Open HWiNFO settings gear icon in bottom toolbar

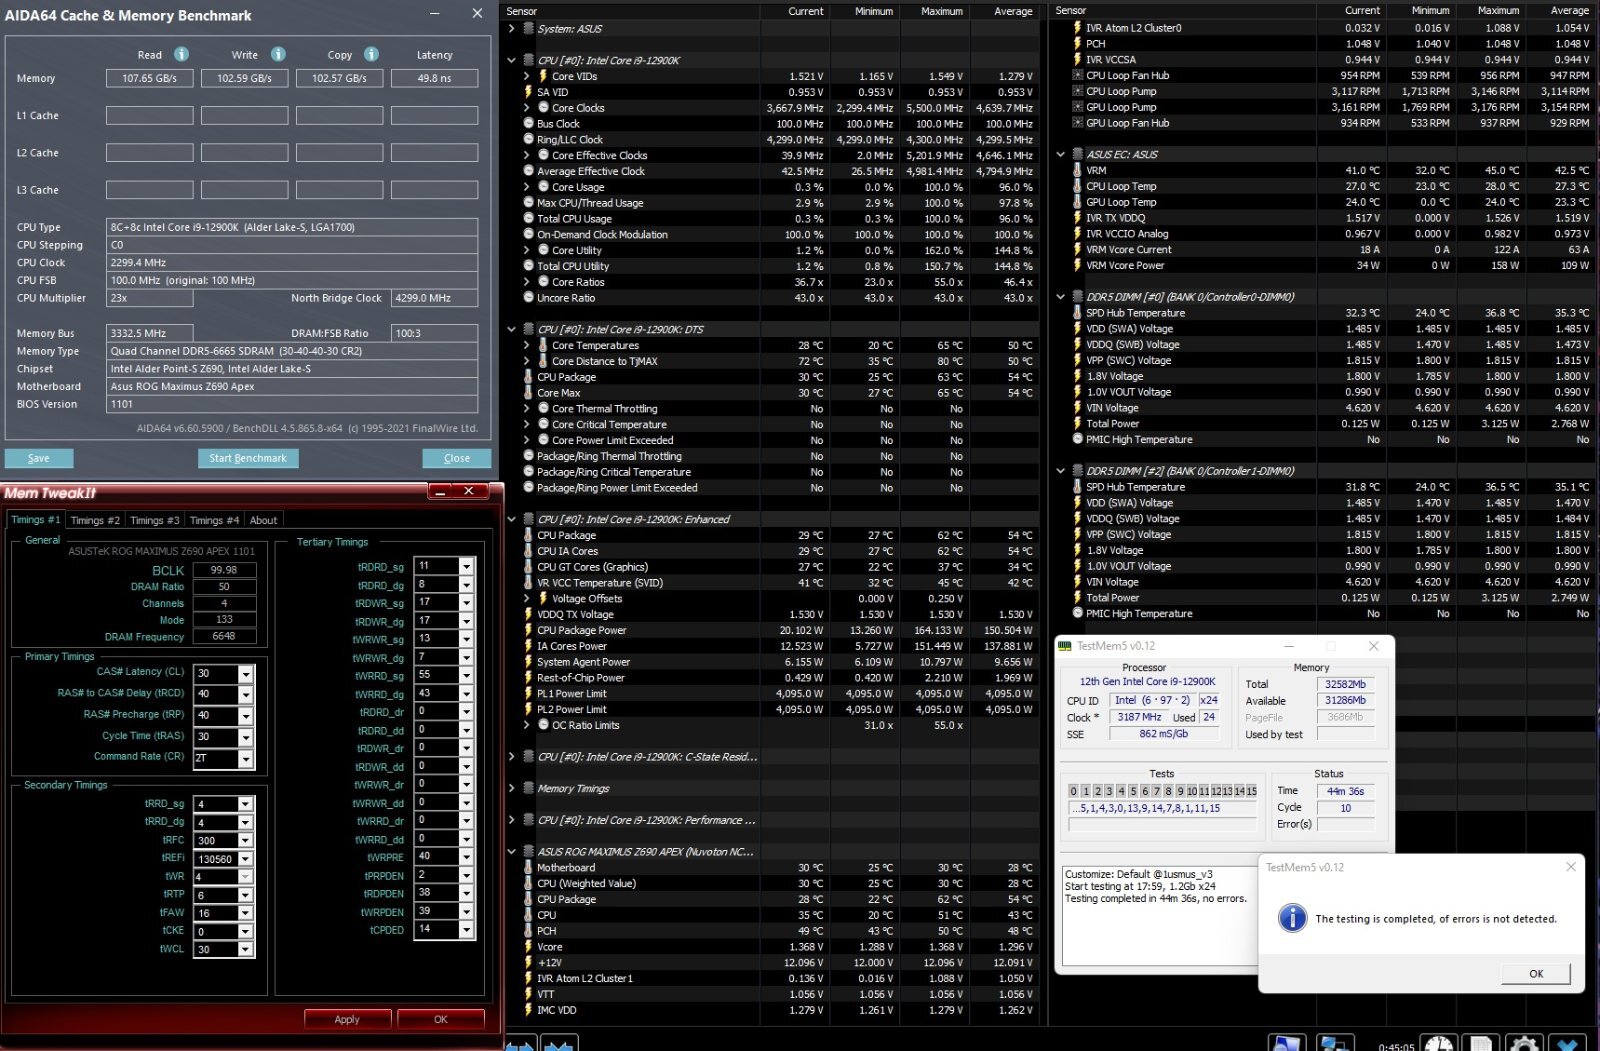click(x=1523, y=1044)
